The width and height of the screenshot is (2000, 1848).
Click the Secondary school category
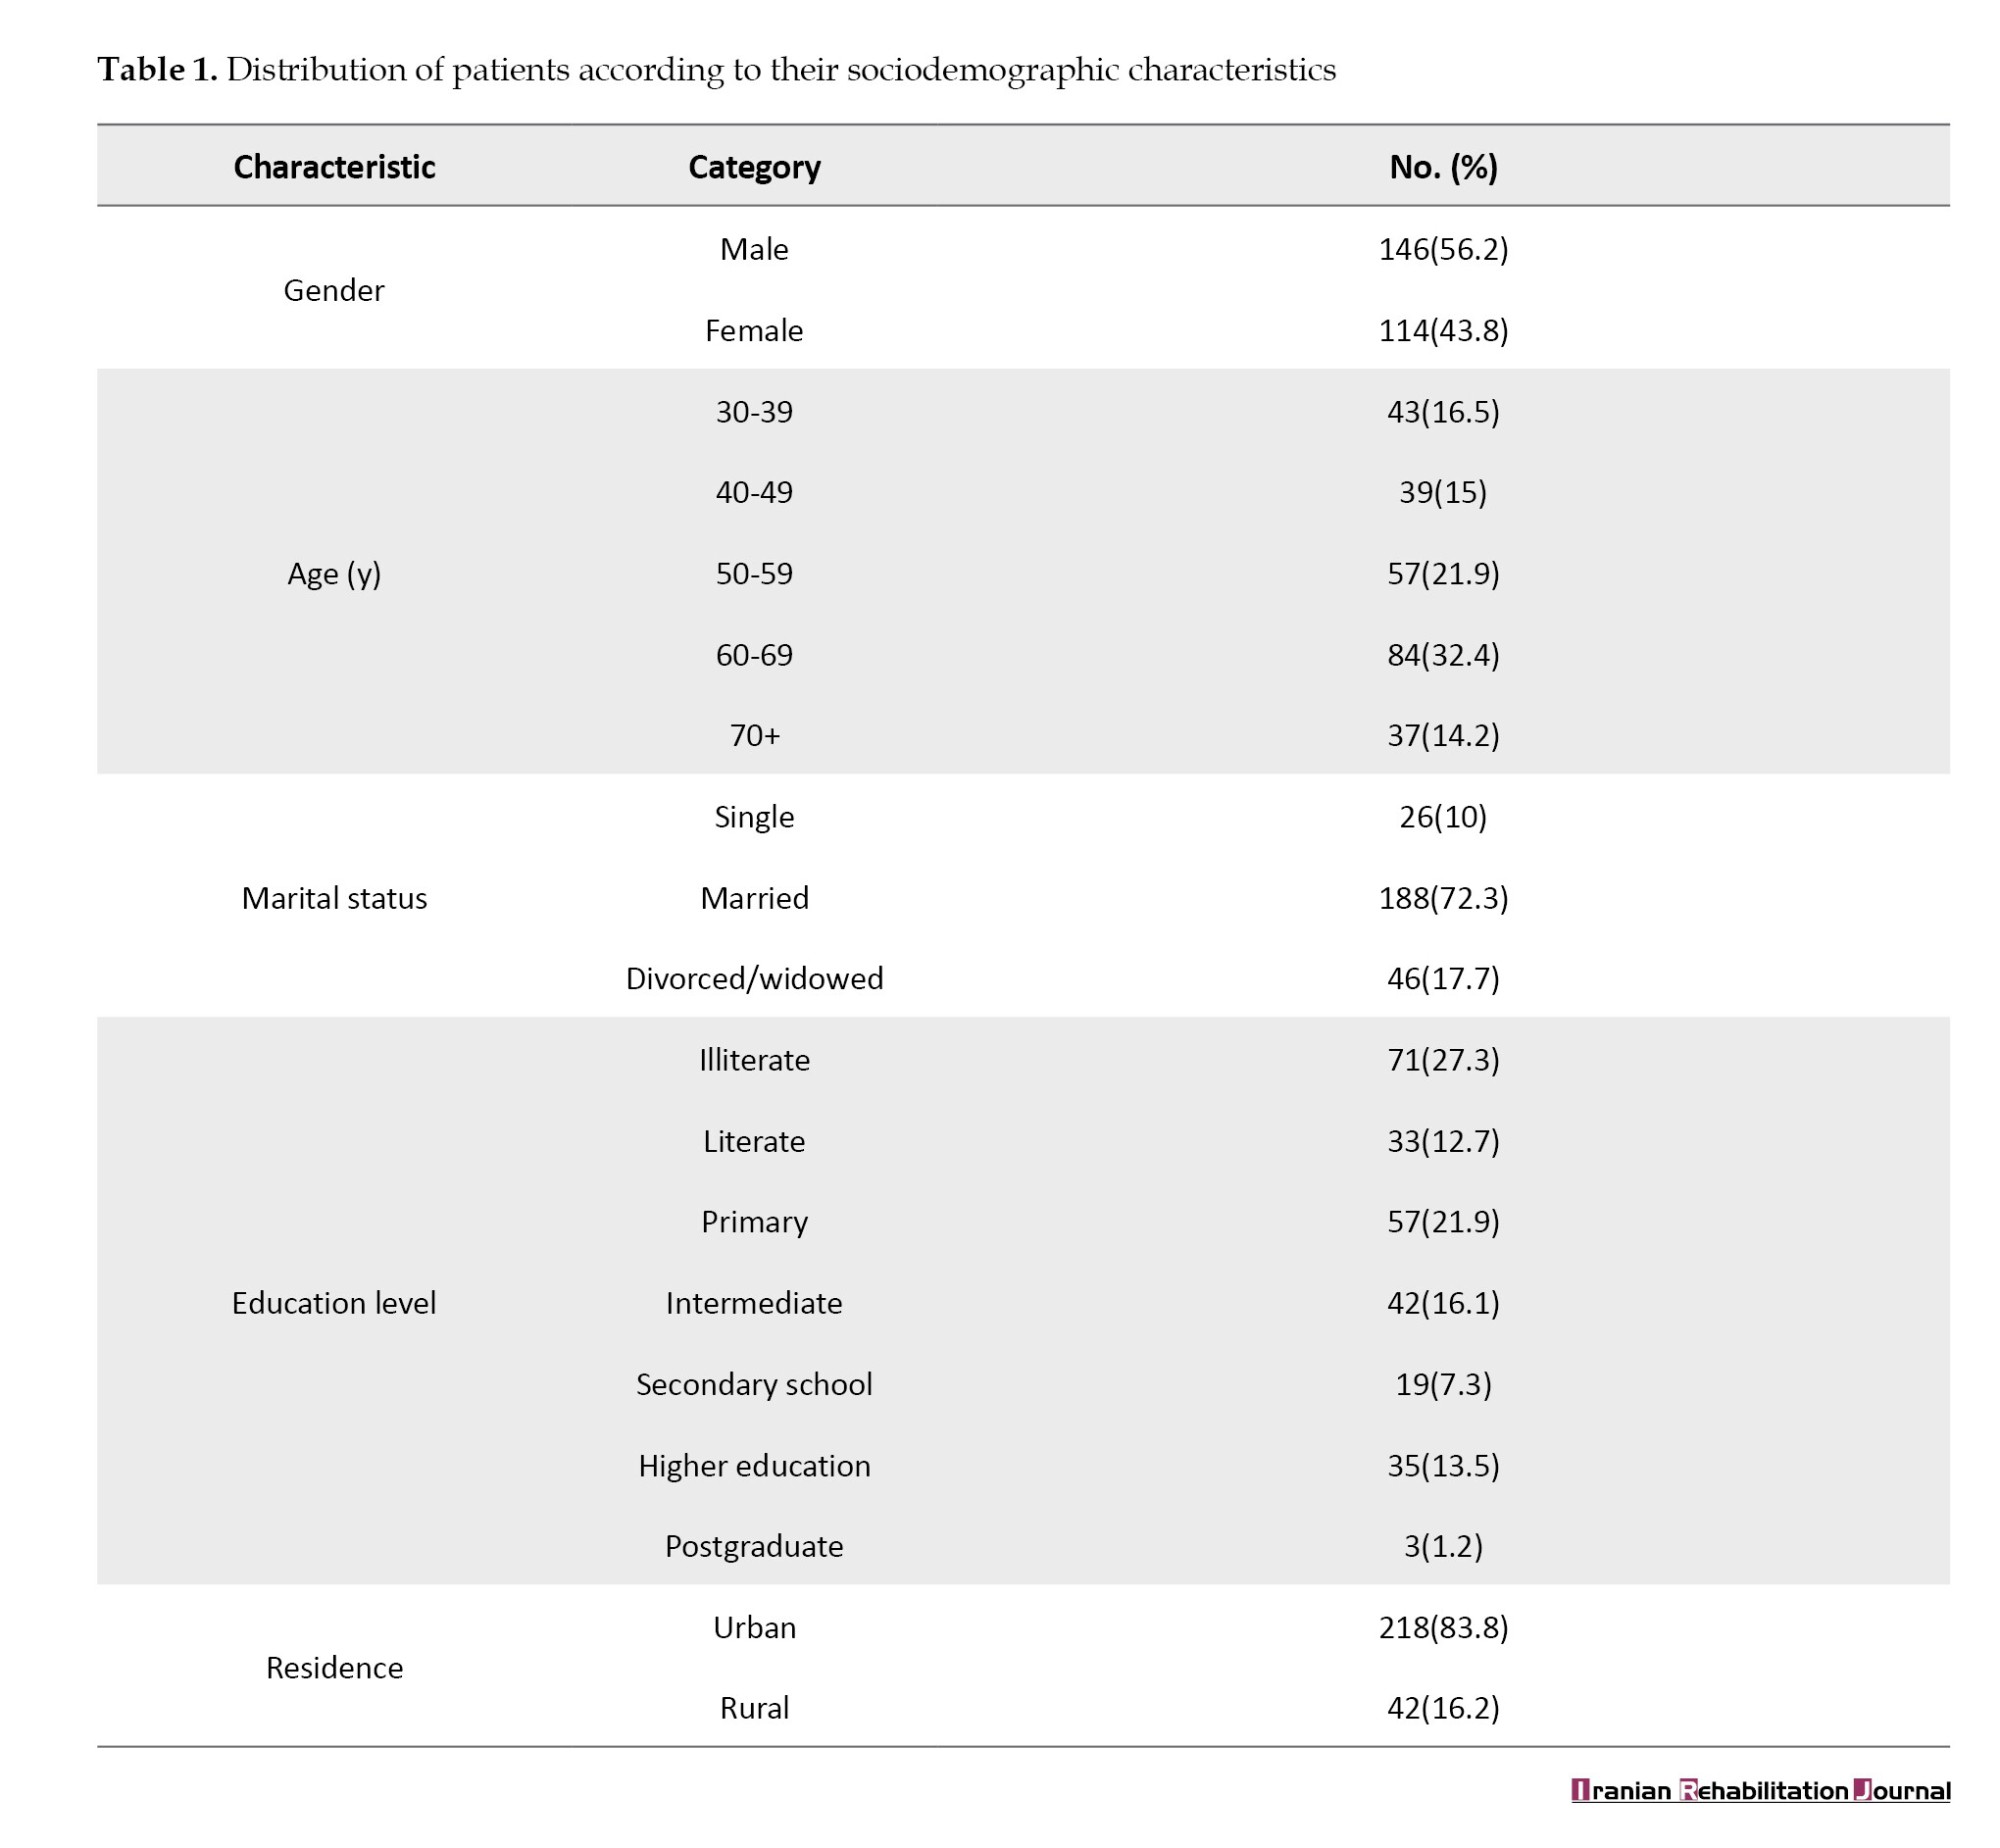pos(754,1384)
